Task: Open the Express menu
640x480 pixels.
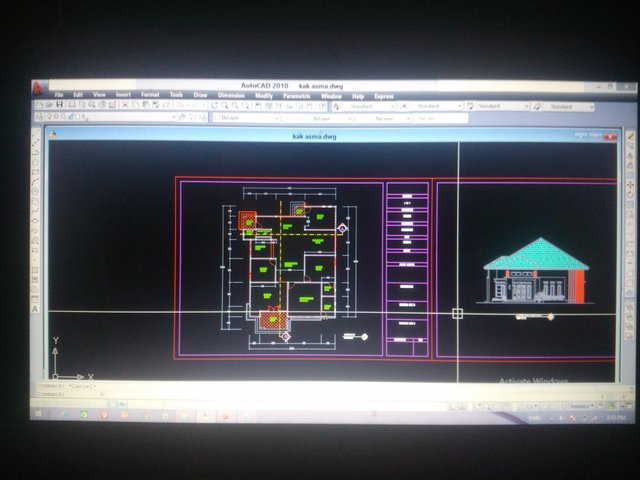Action: tap(384, 97)
